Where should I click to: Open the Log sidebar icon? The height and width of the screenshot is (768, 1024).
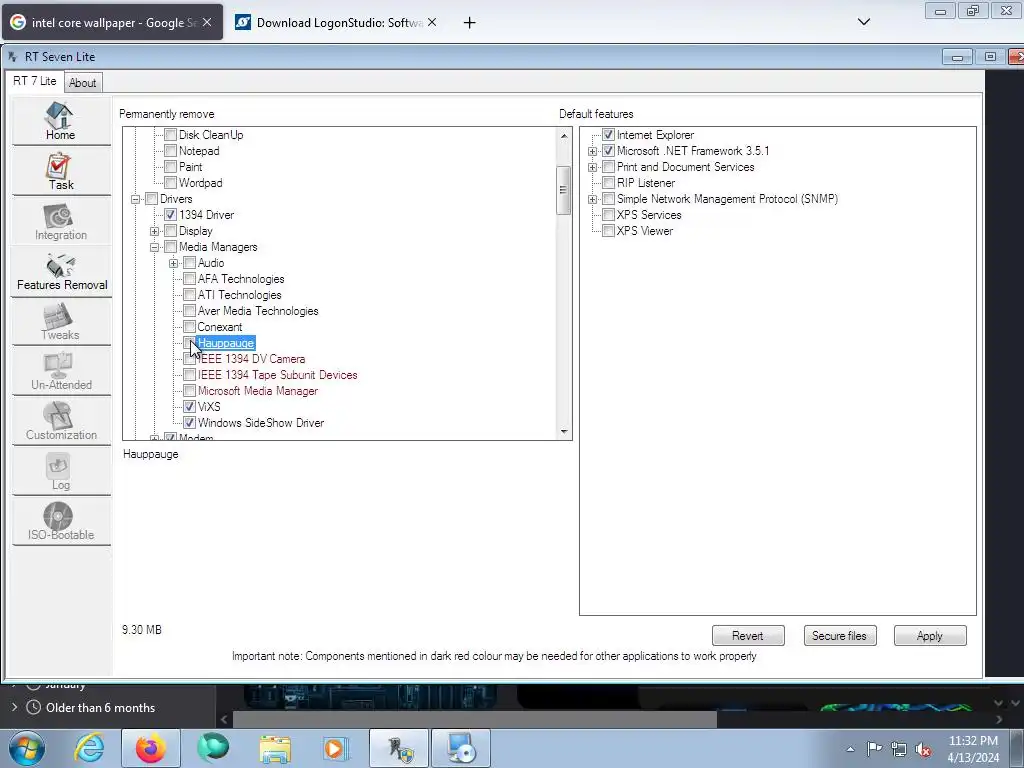tap(60, 471)
